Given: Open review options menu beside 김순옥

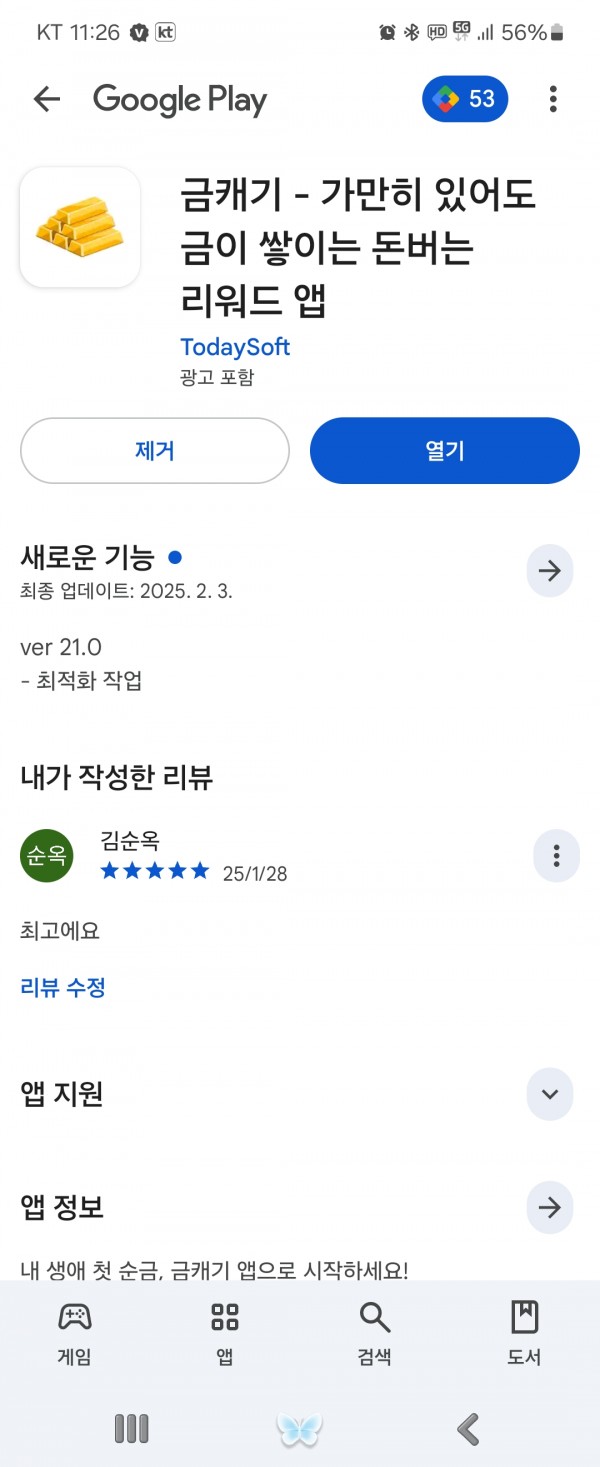Looking at the screenshot, I should pos(556,856).
